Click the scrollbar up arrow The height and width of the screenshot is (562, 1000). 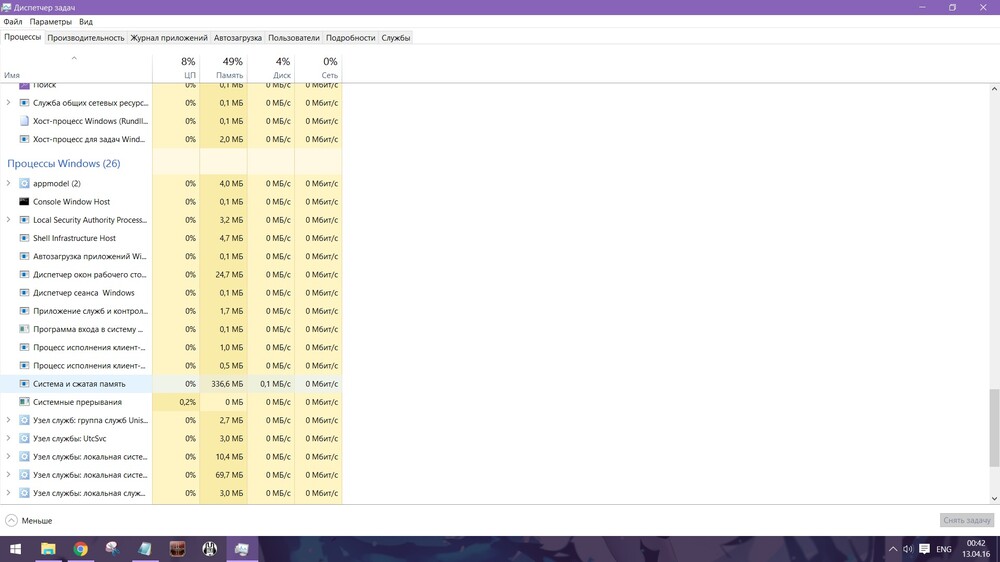coord(994,89)
